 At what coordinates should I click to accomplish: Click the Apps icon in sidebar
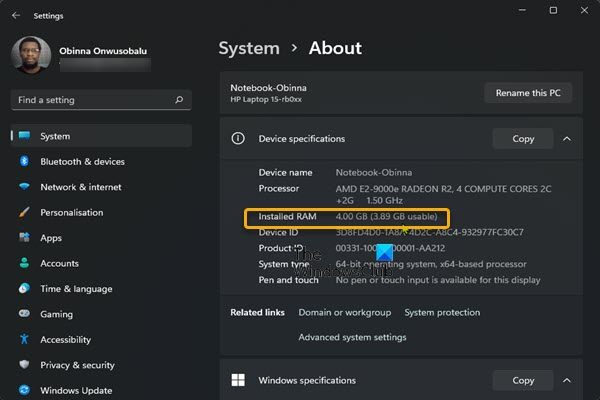[24, 237]
